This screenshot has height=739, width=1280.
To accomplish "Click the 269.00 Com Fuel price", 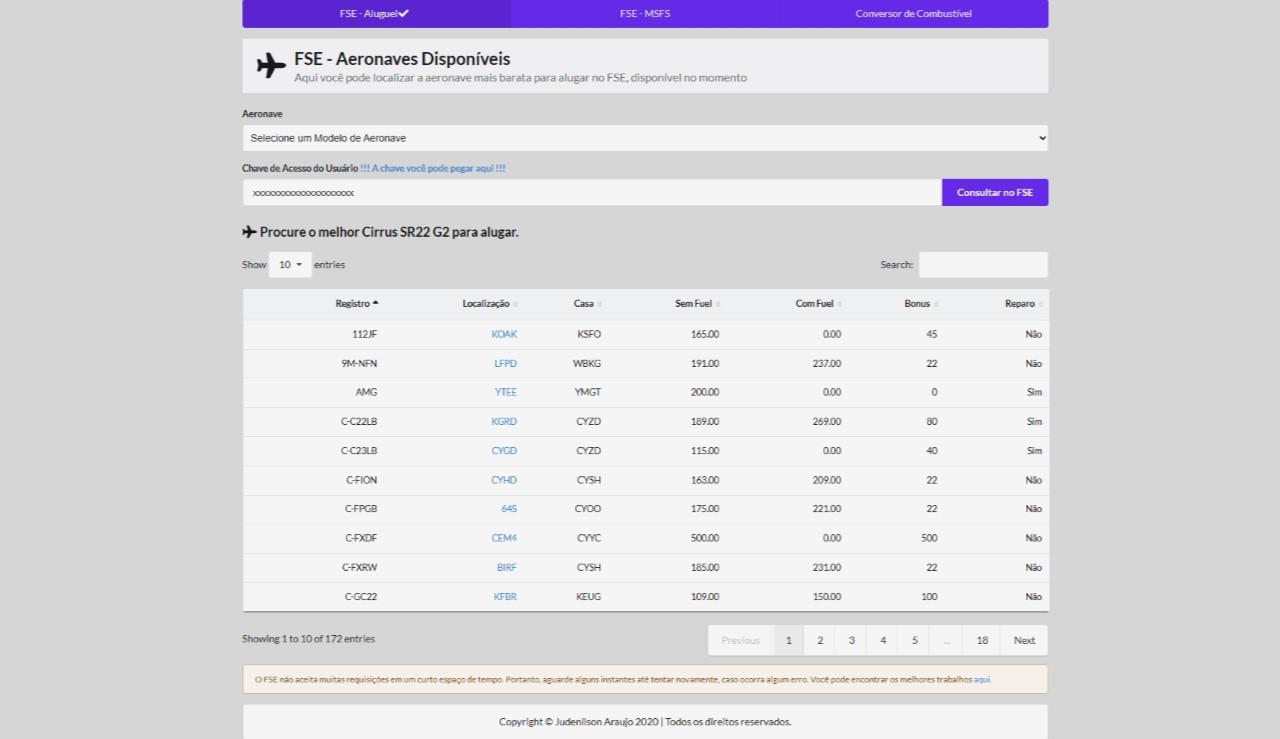I will click(x=827, y=422).
